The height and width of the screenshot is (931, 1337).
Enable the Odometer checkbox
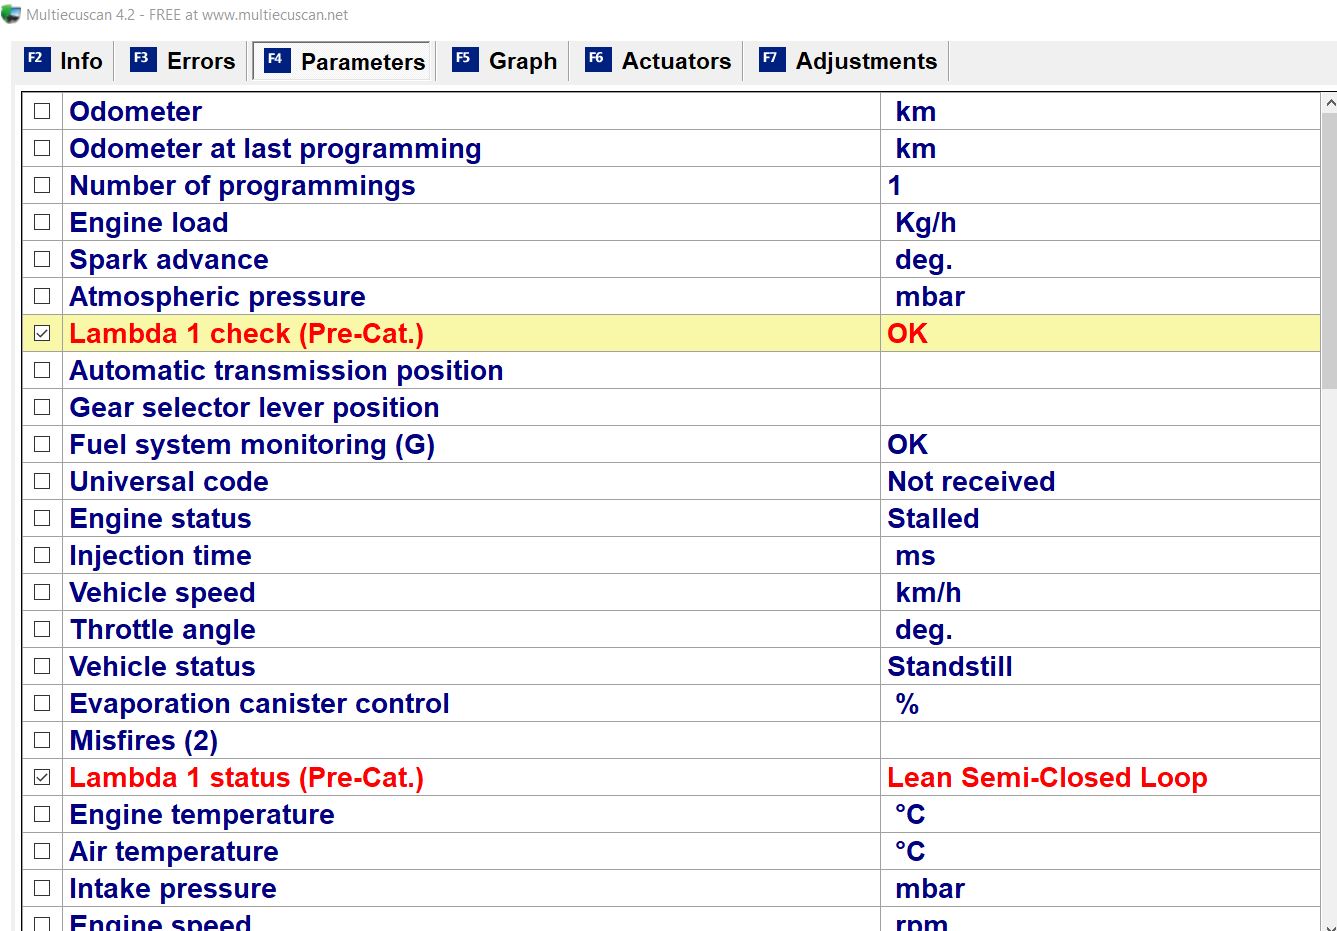42,111
